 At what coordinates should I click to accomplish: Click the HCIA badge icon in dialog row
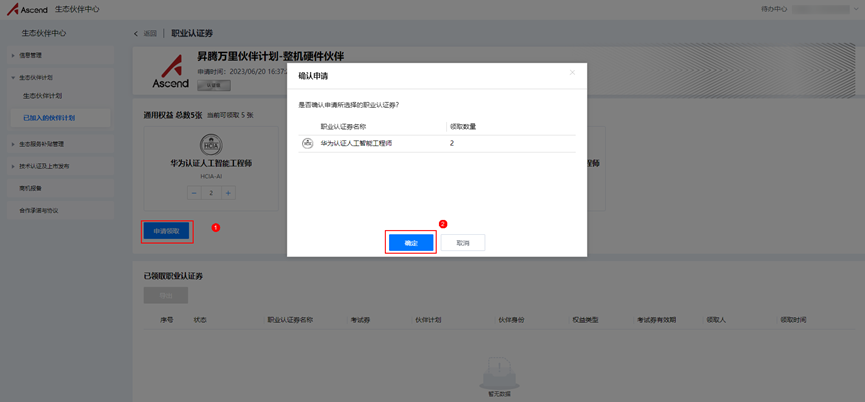(307, 143)
